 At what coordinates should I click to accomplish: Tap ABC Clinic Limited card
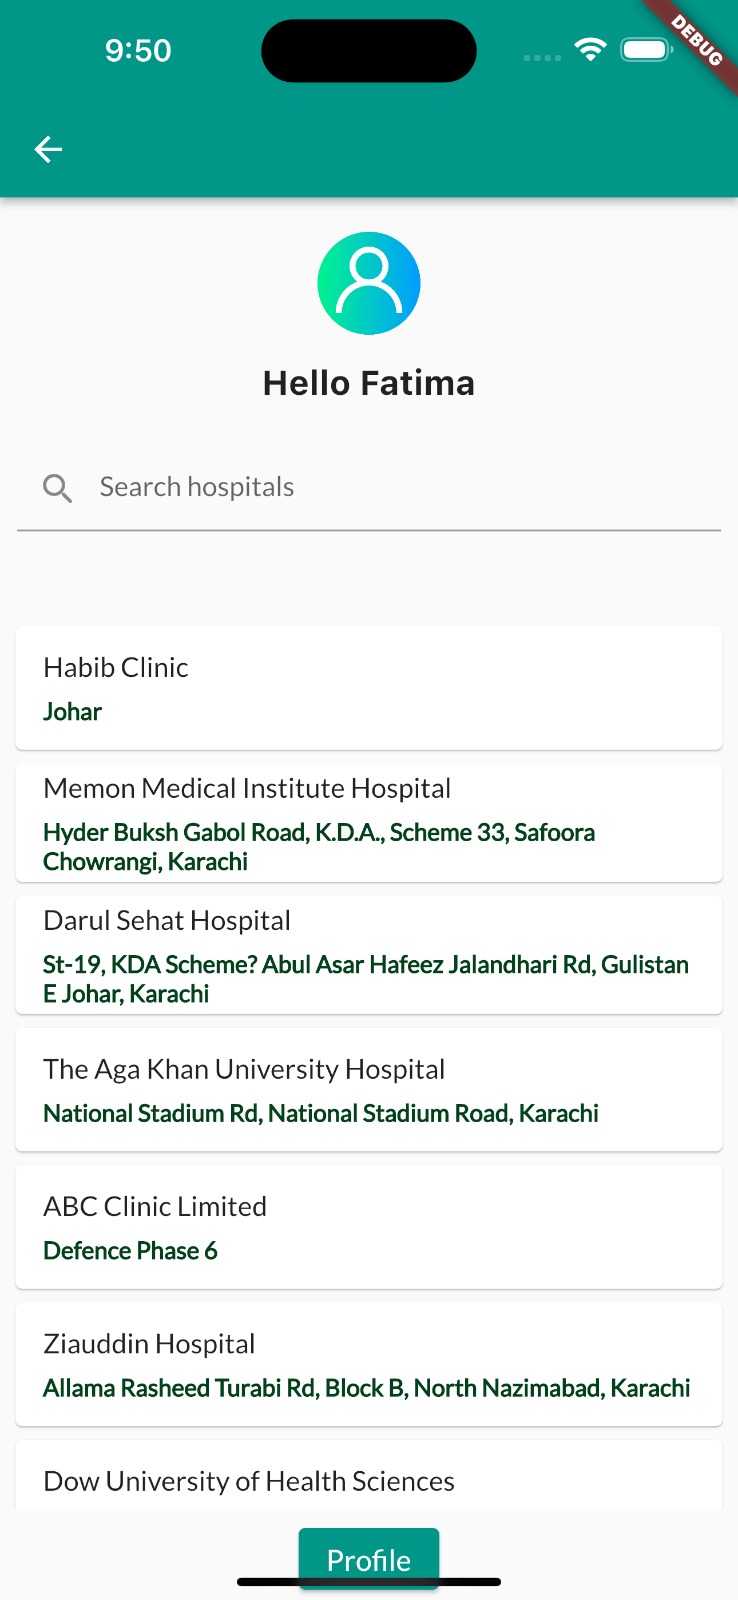click(369, 1227)
